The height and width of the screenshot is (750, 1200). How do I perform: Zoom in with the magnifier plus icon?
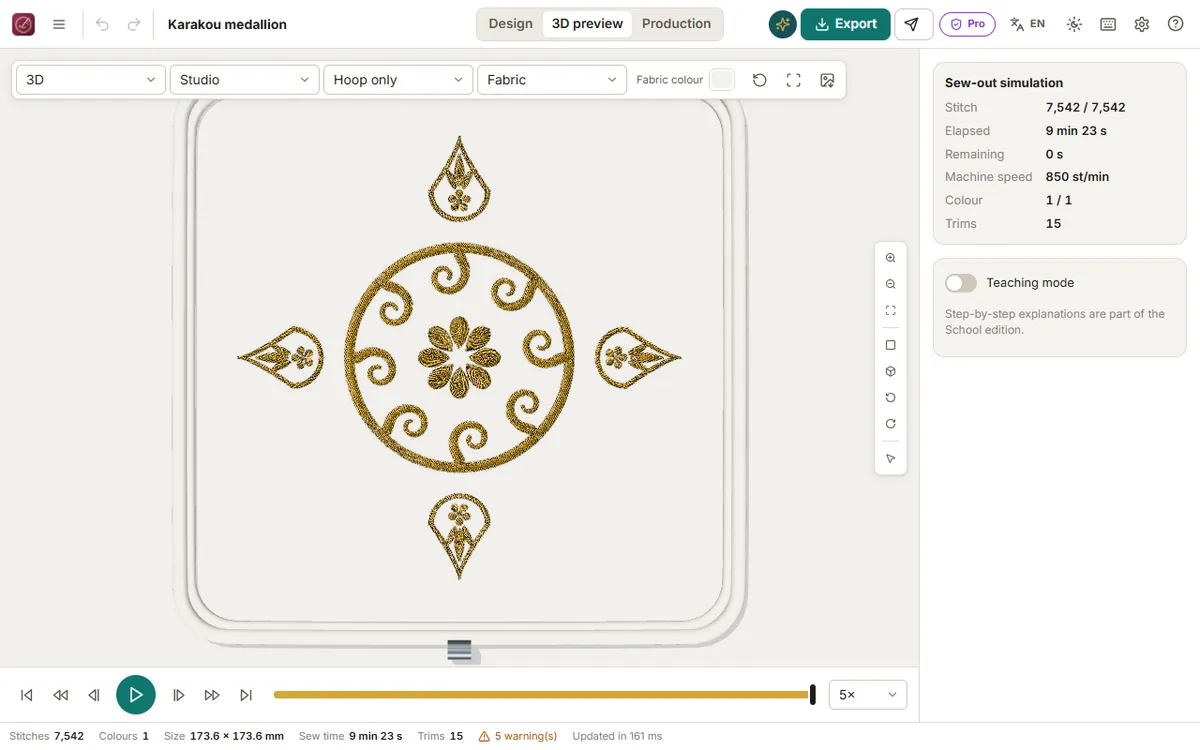point(891,258)
